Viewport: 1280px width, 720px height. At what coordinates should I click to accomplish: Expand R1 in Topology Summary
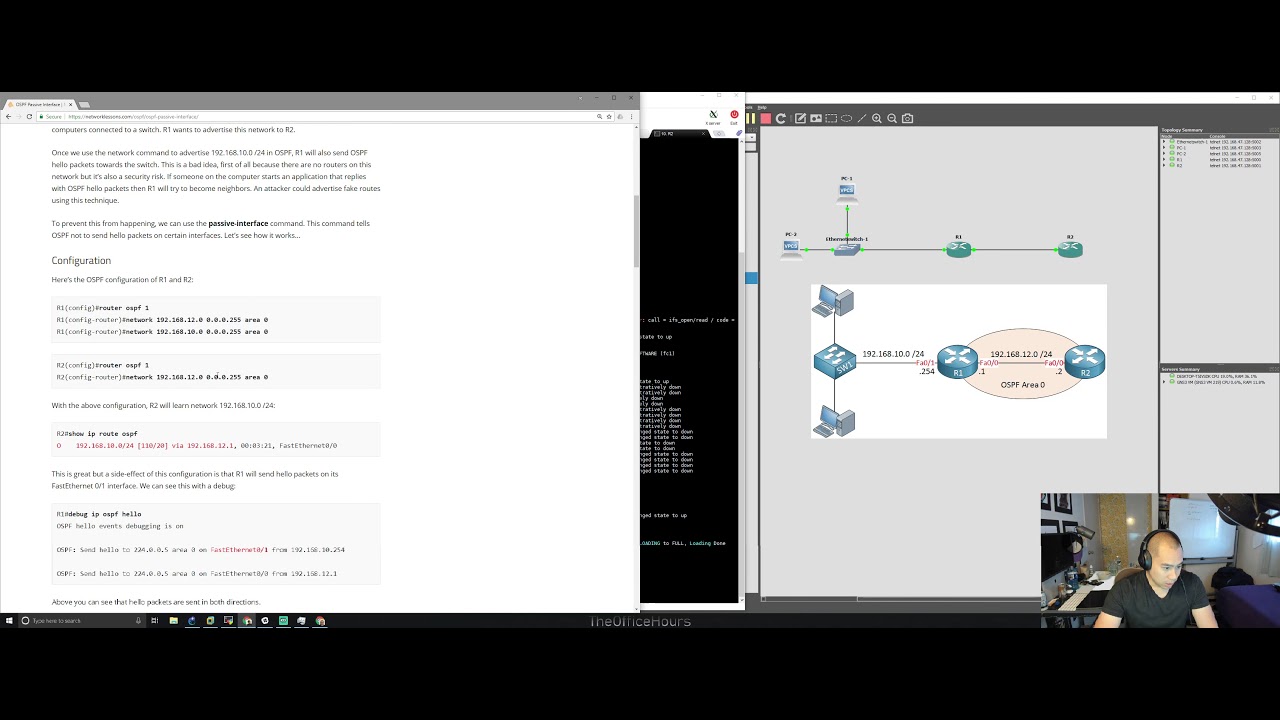(1164, 160)
